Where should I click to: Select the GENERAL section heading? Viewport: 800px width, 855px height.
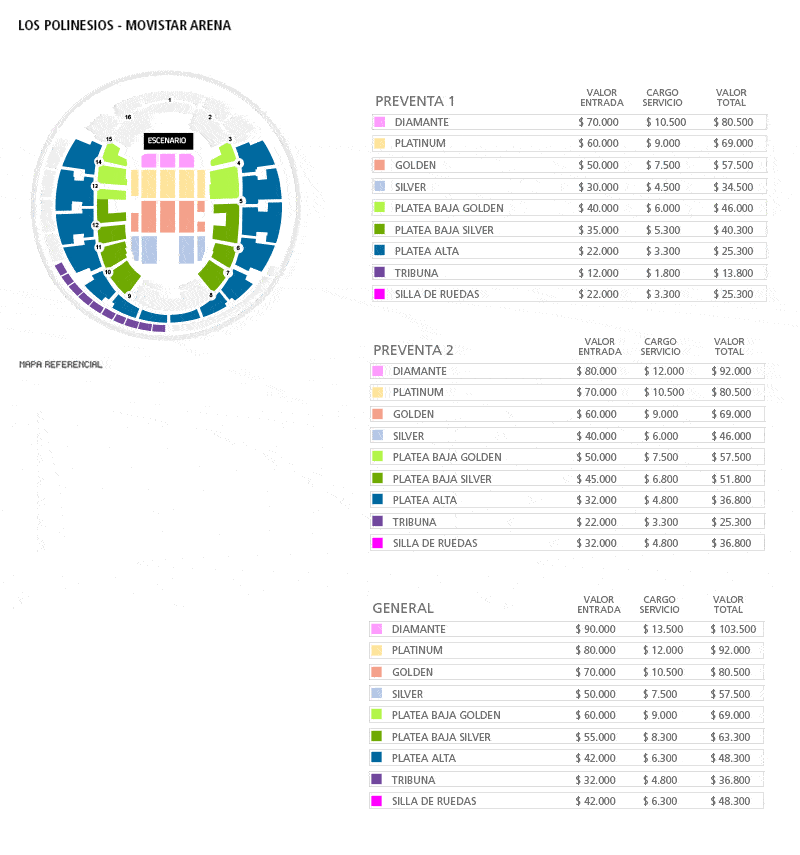pos(403,608)
